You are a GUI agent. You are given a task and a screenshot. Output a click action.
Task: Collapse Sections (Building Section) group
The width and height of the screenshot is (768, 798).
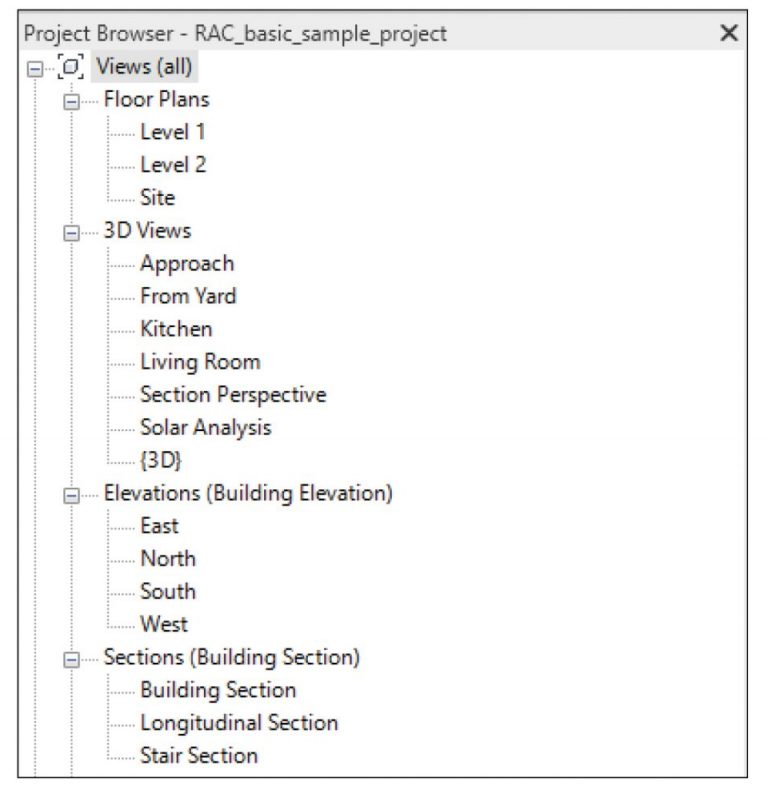click(71, 658)
